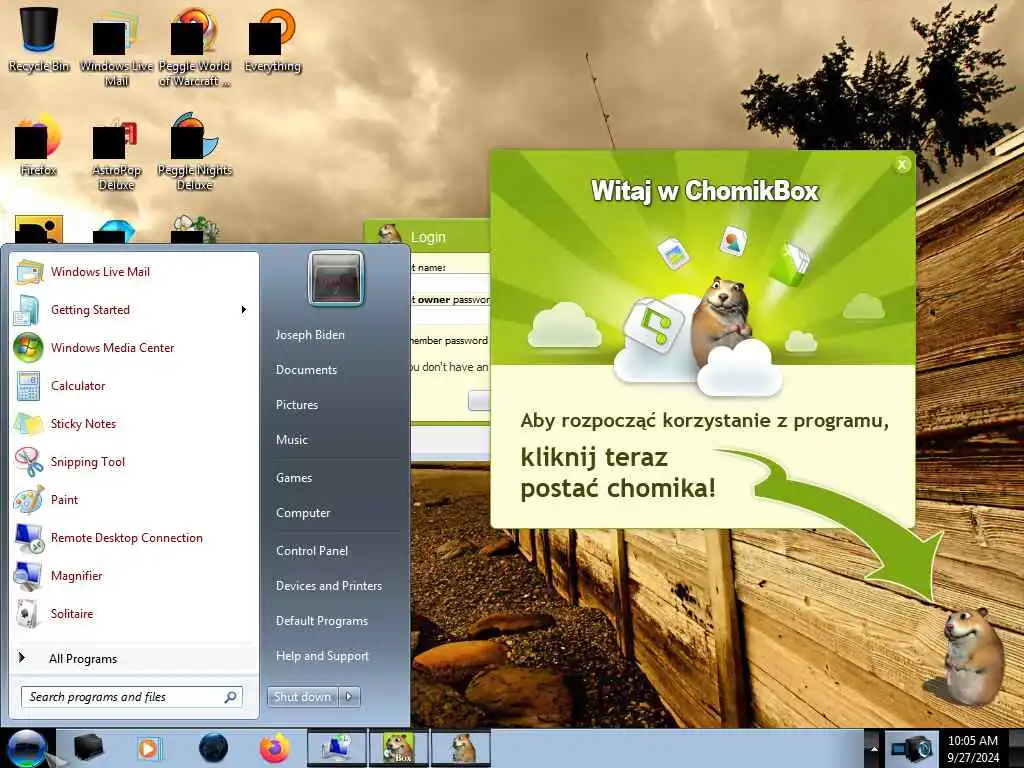This screenshot has width=1024, height=768.
Task: Click the Firefox taskbar icon
Action: click(275, 748)
